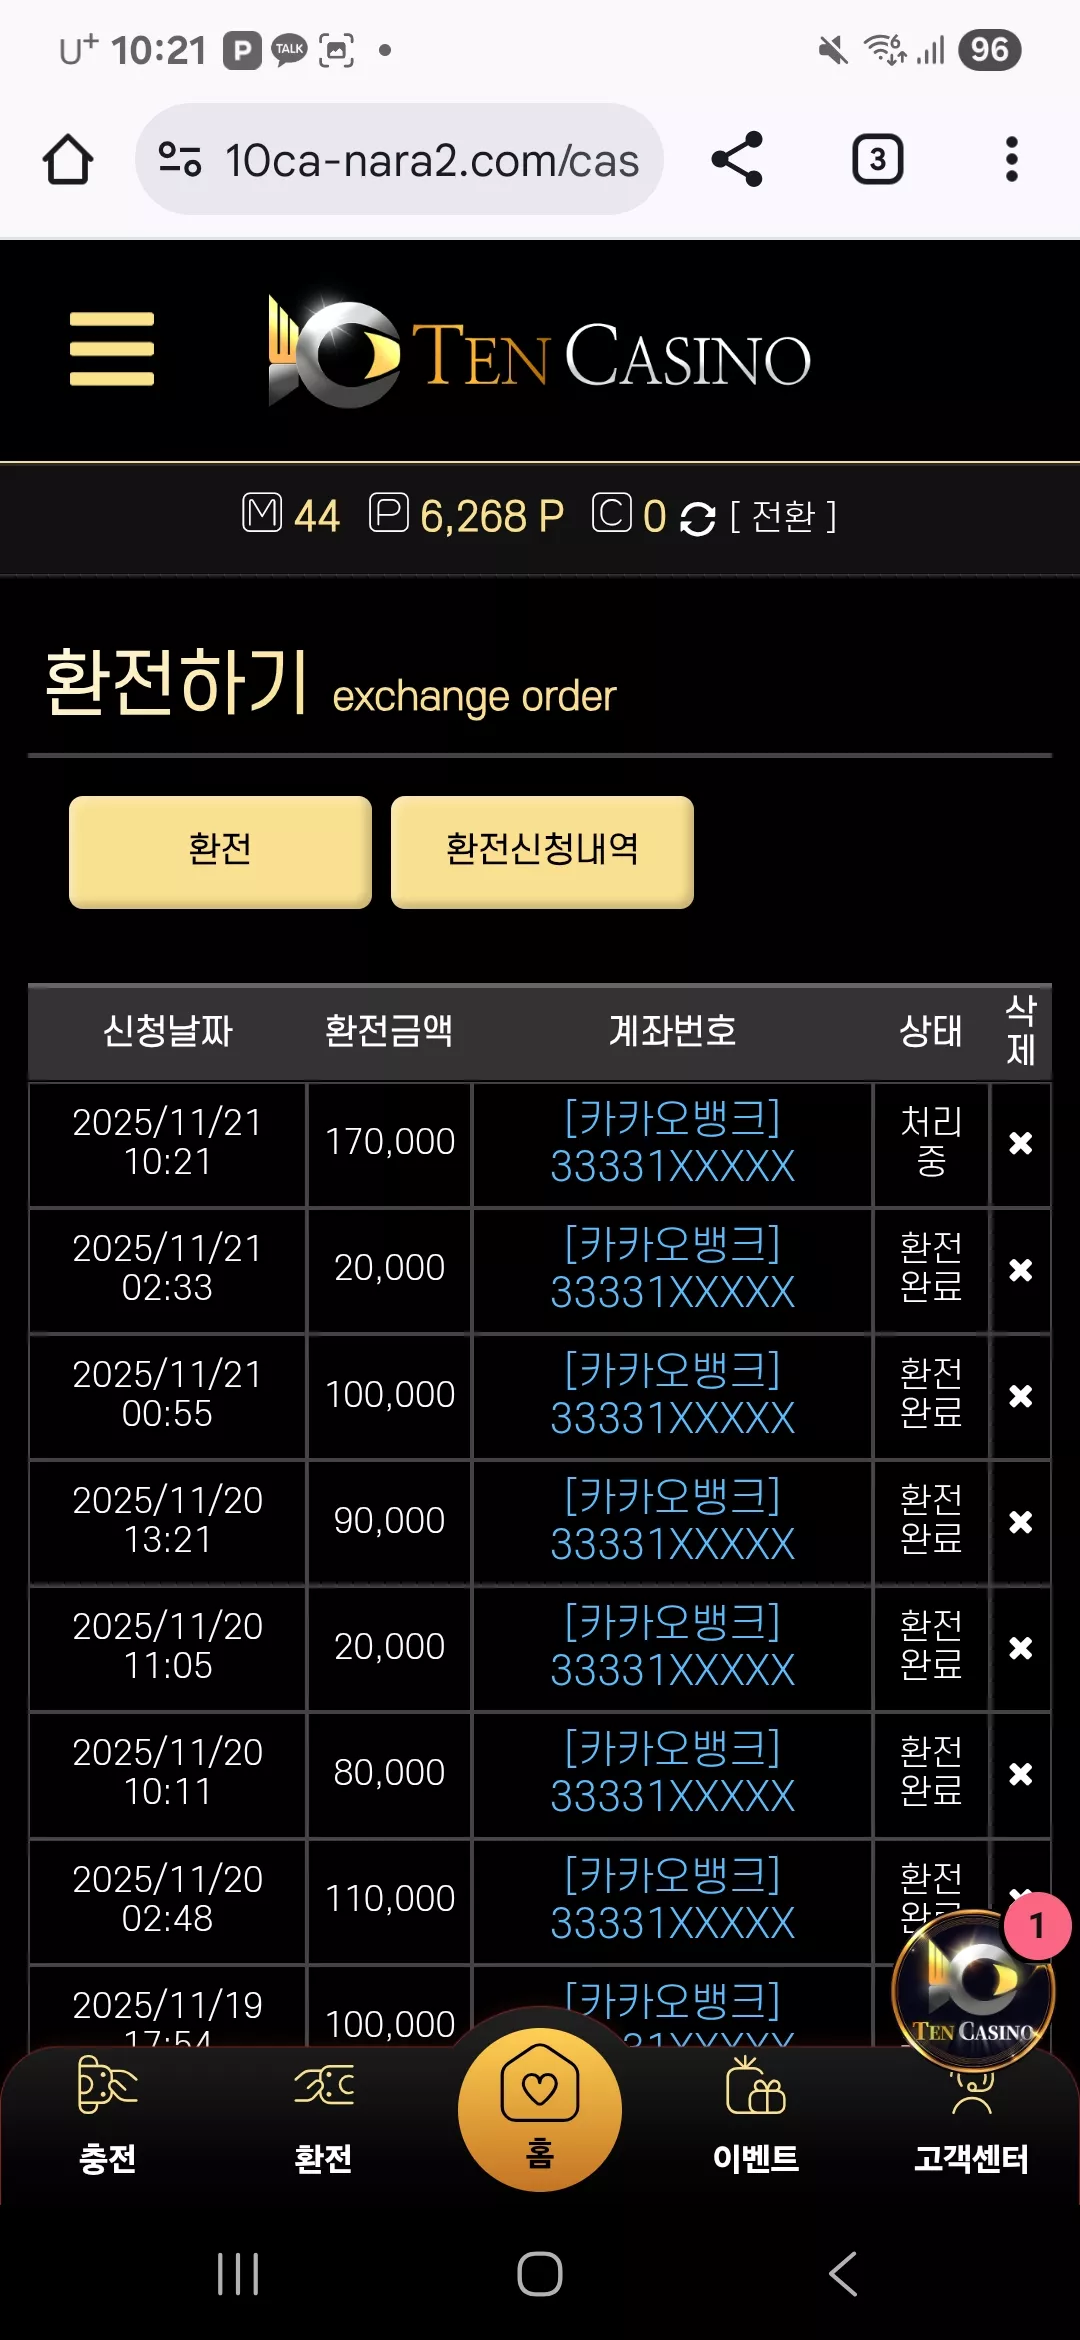
Task: Tap the browser home icon
Action: 68,160
